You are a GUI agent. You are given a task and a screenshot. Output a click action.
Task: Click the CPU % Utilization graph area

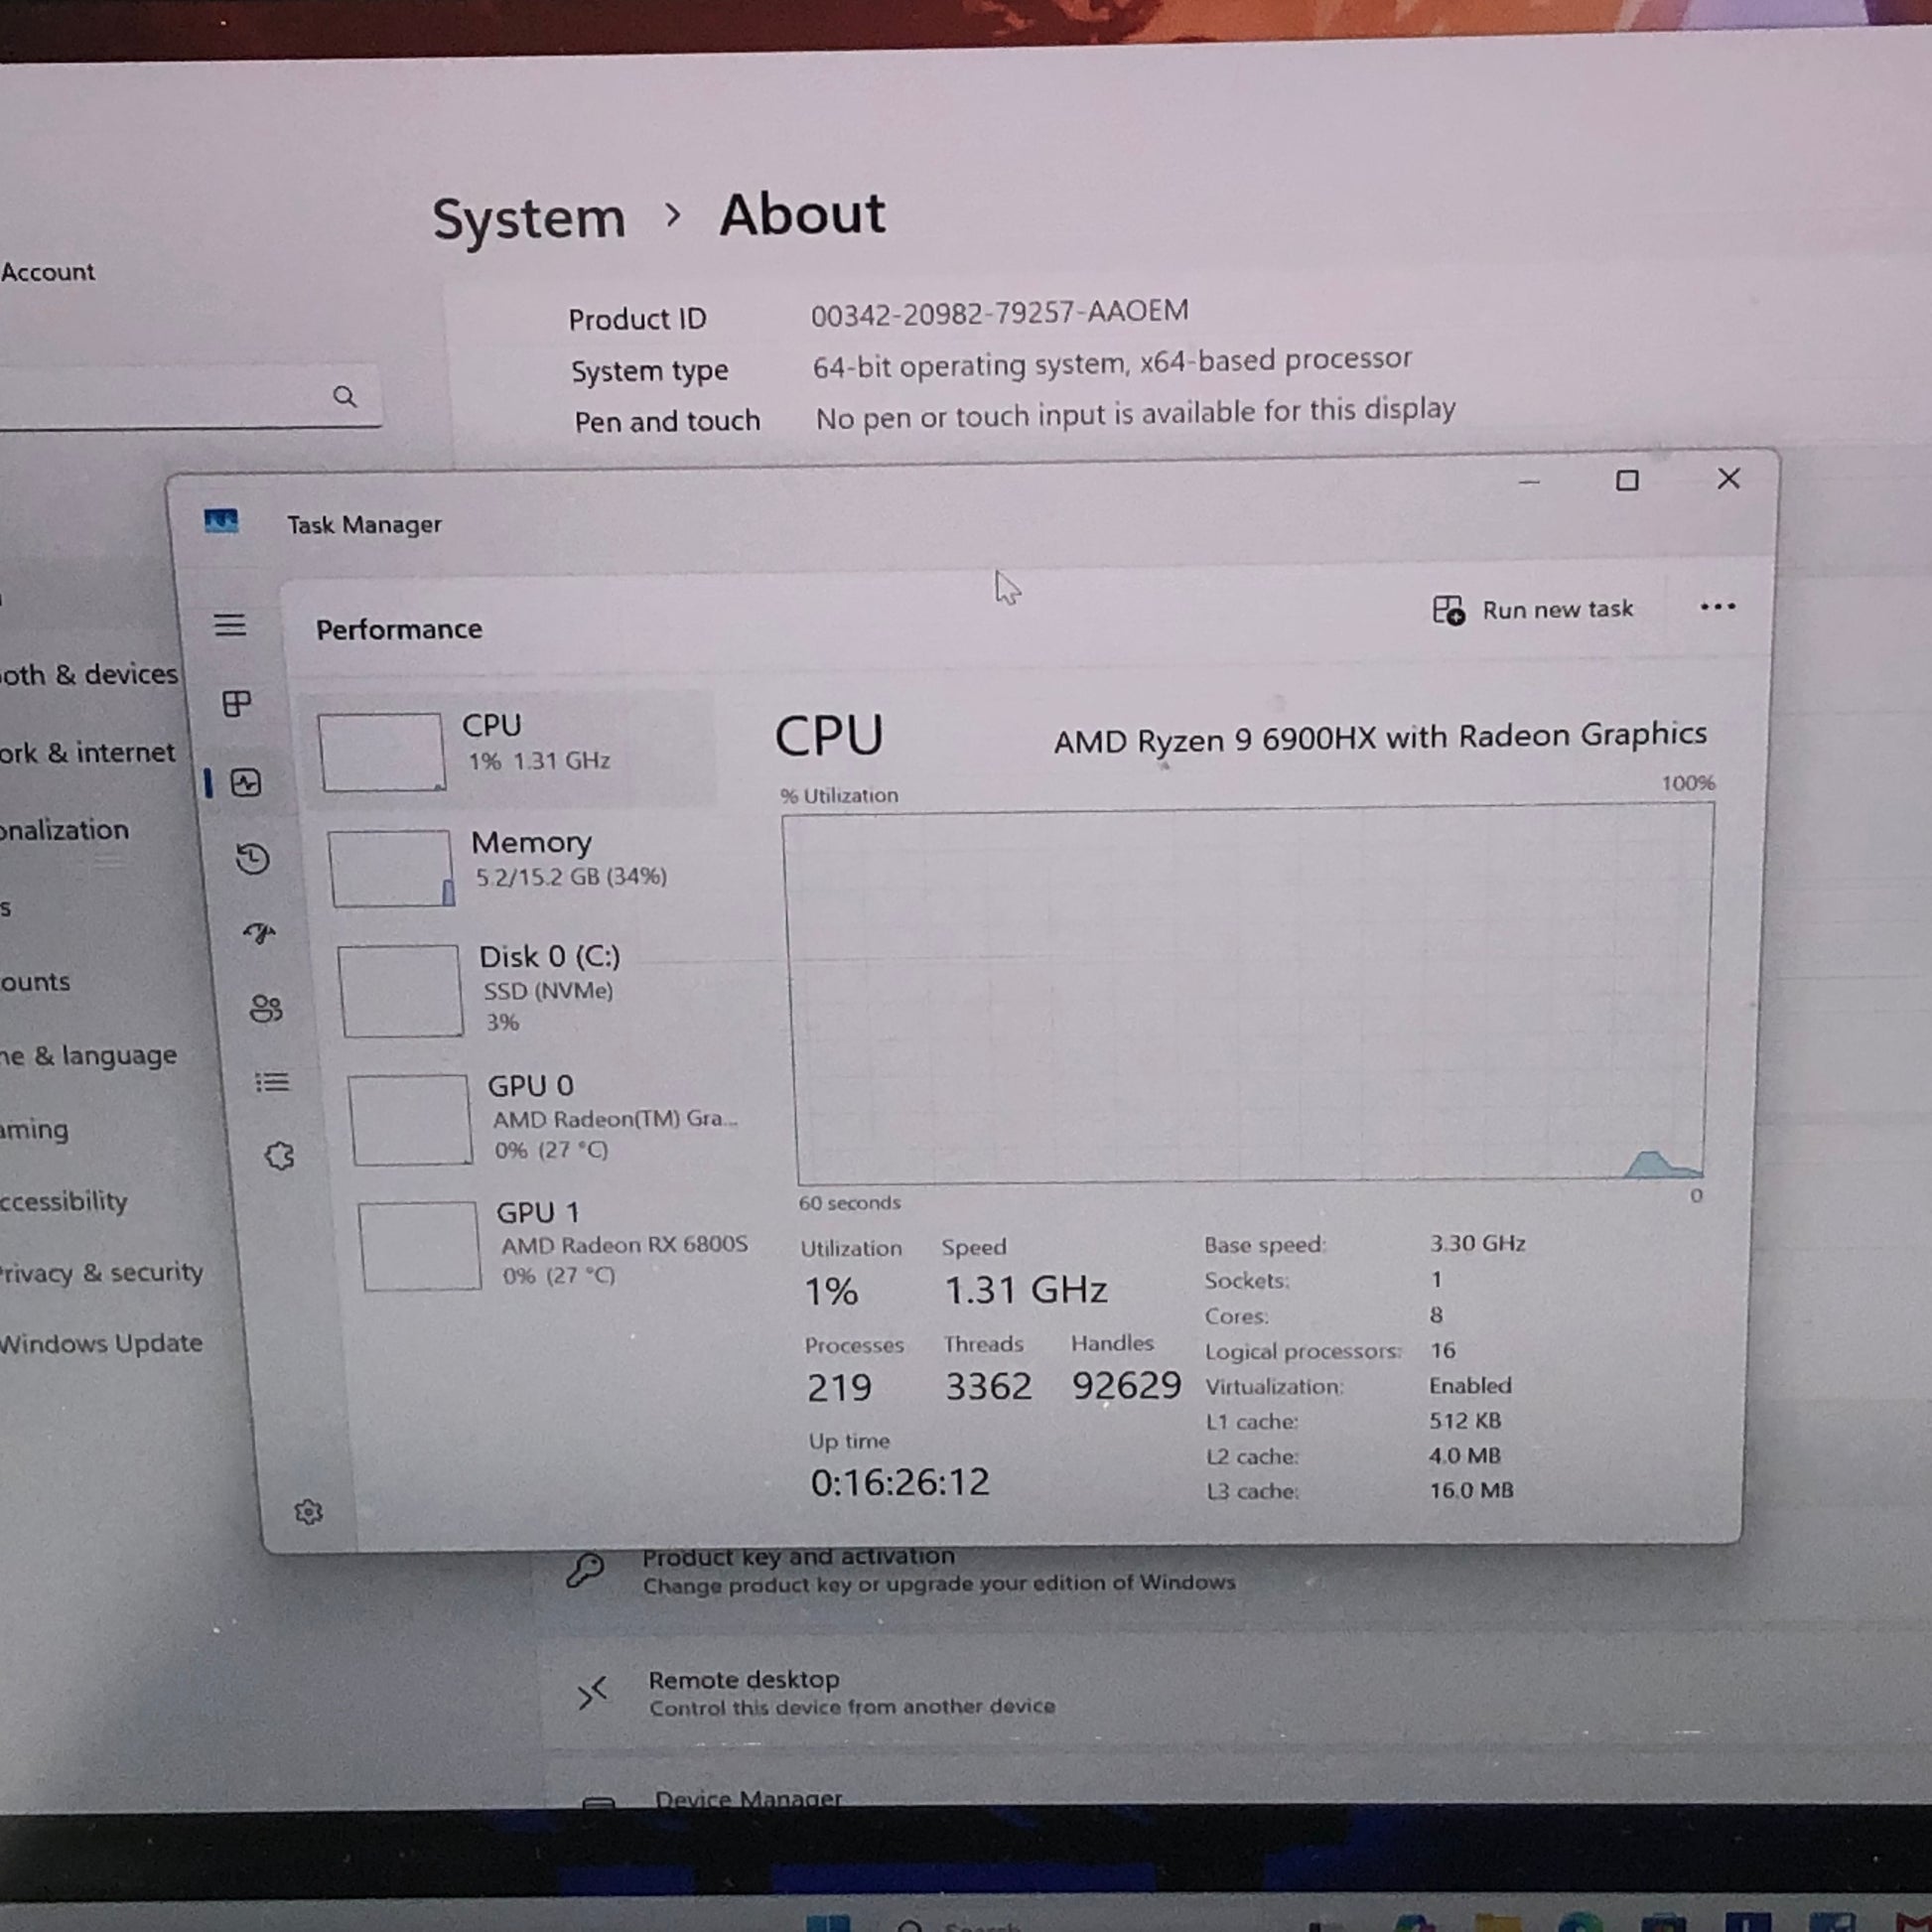point(1250,995)
